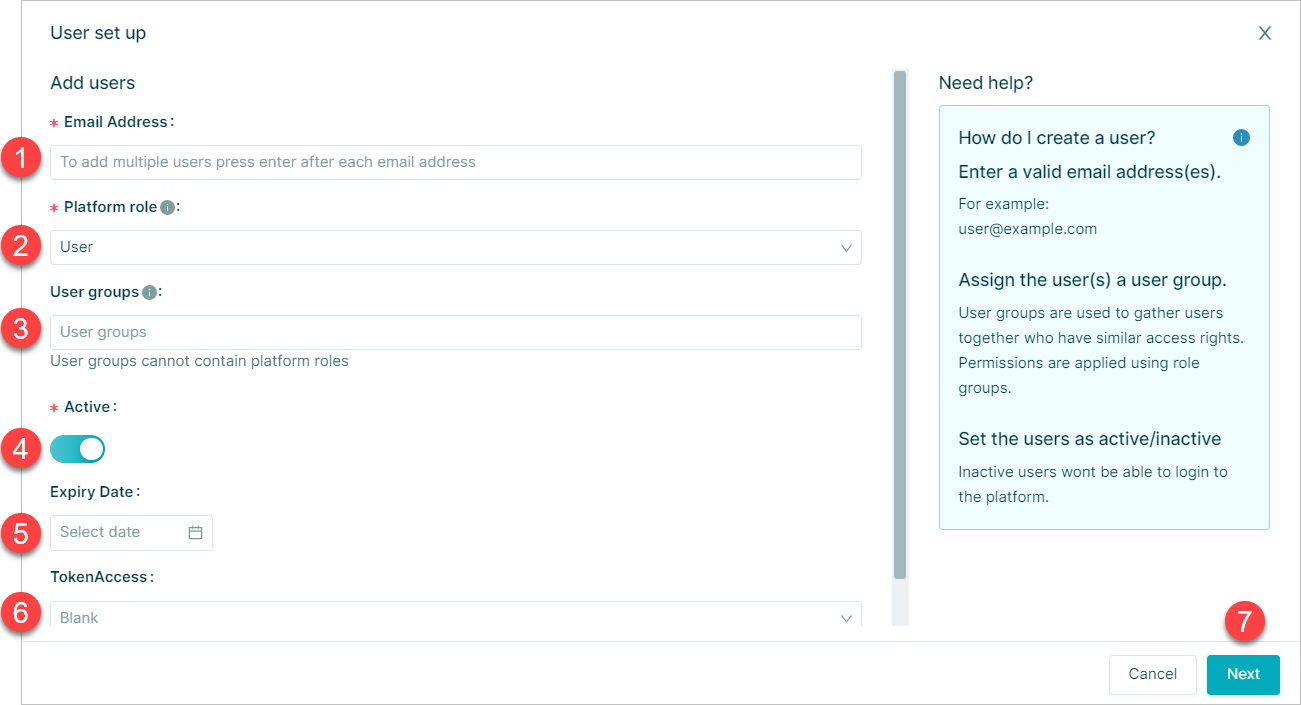
Task: Click the 'How do I create a user?' heading
Action: (x=1057, y=138)
